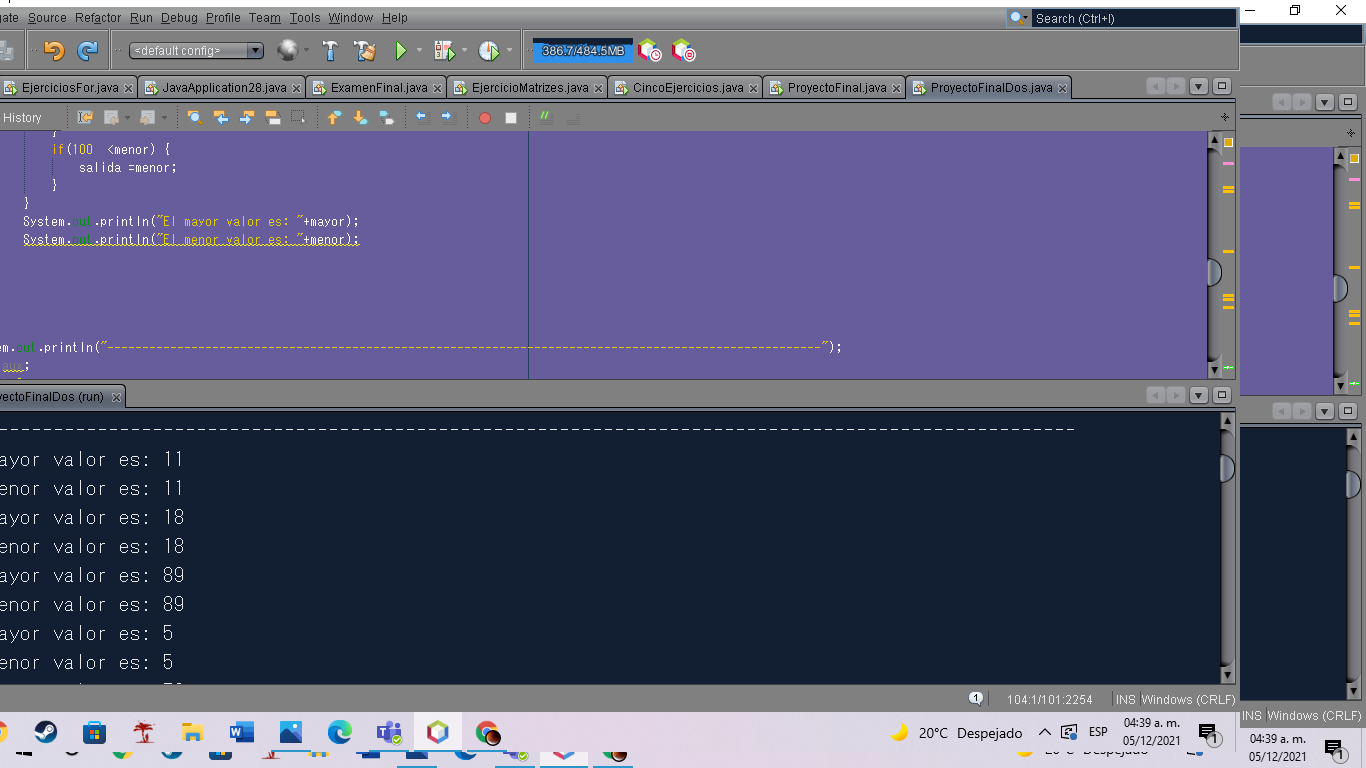1366x768 pixels.
Task: Click the editor split handle above the scrollbar
Action: (1225, 117)
